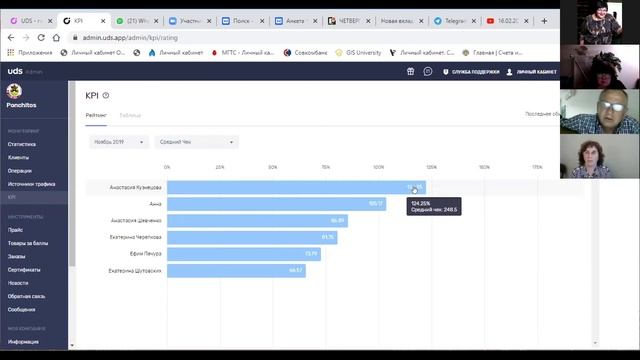The width and height of the screenshot is (640, 360).
Task: Switch to the Таблица tab
Action: [130, 116]
